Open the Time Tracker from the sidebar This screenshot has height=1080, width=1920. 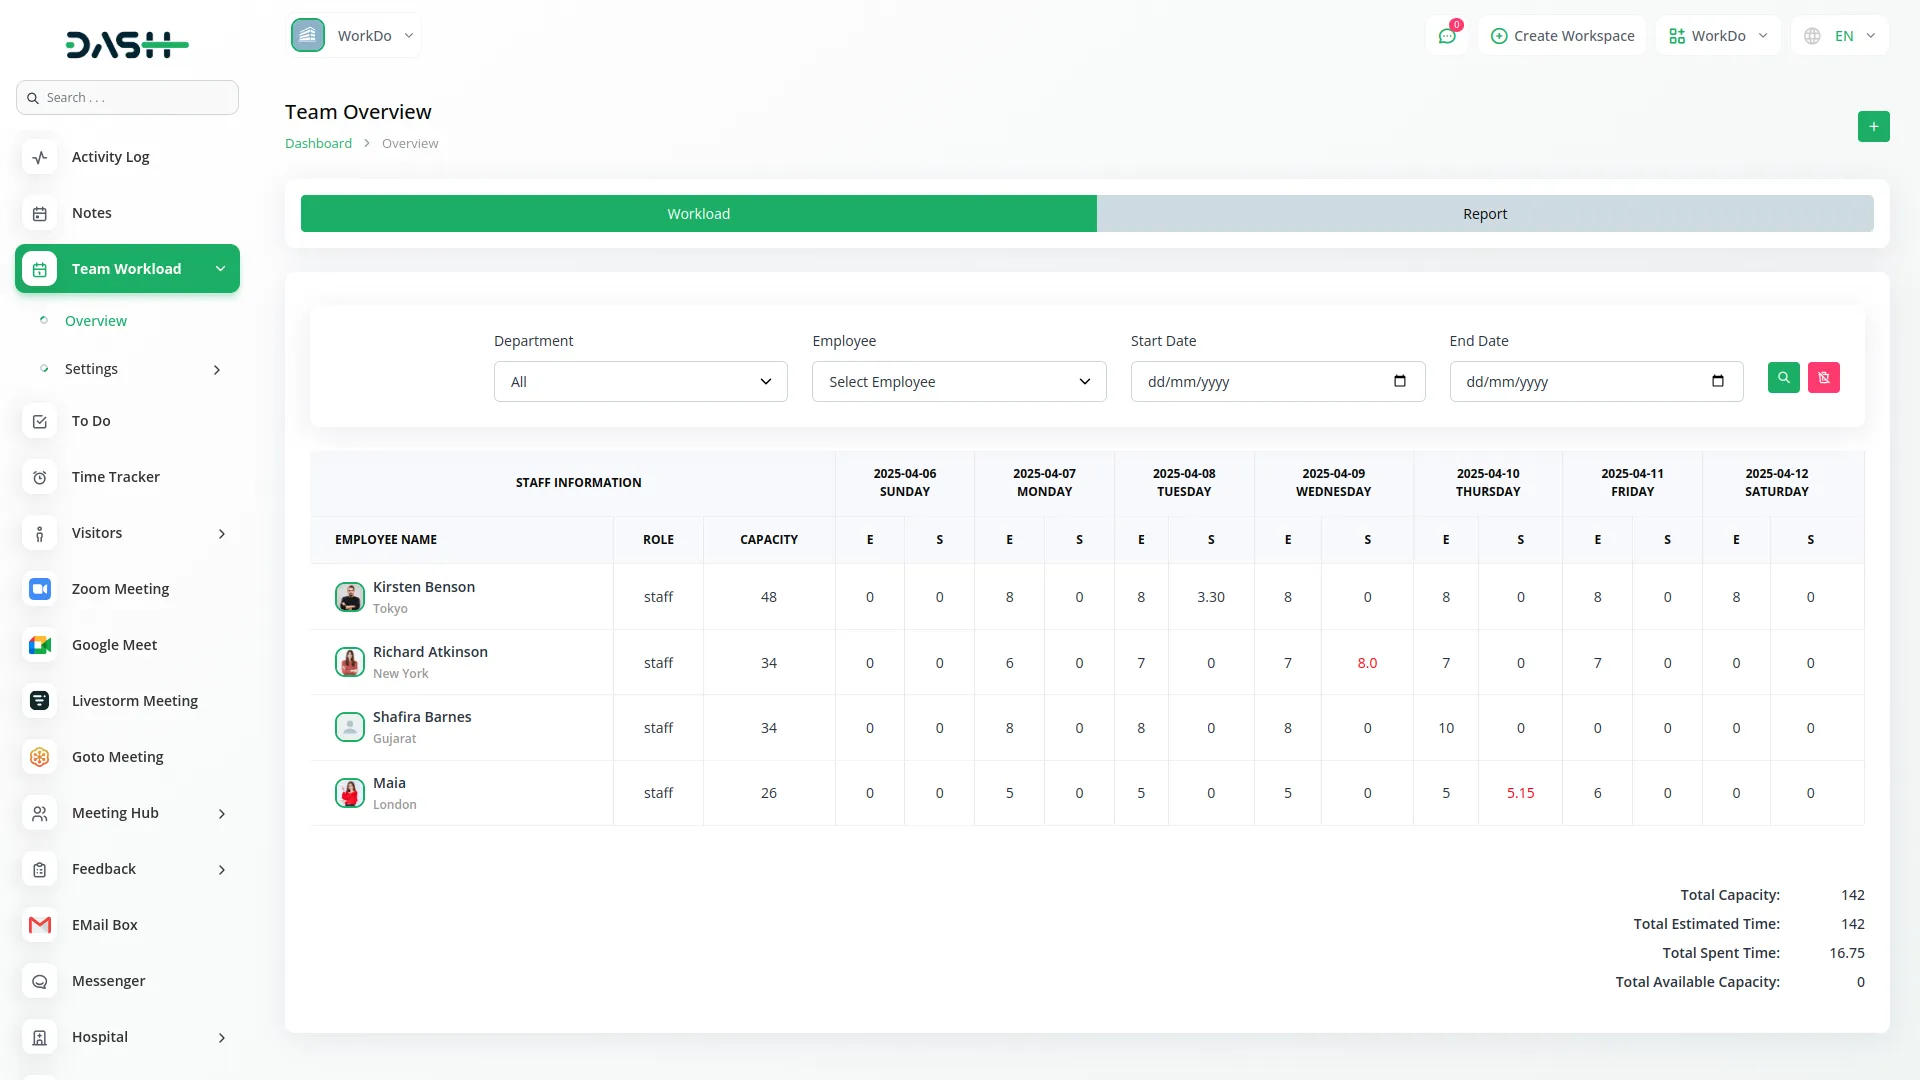click(x=39, y=478)
